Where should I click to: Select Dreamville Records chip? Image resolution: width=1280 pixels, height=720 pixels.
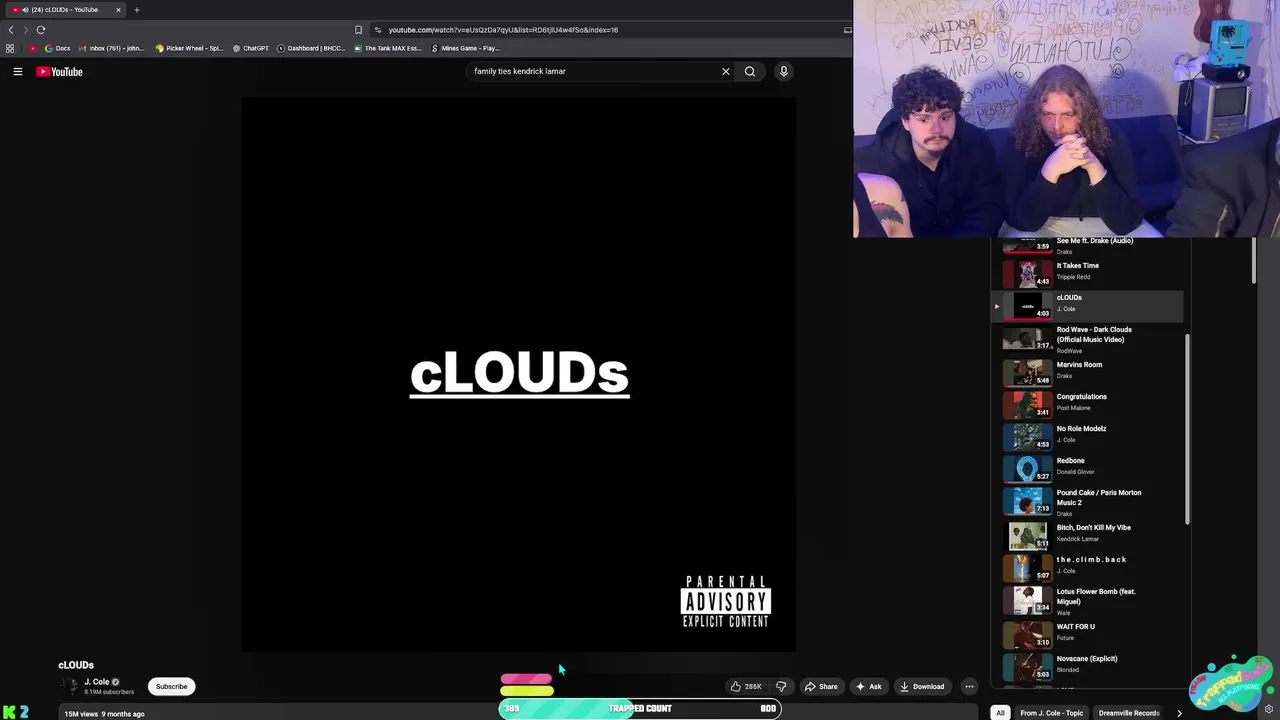click(x=1129, y=713)
